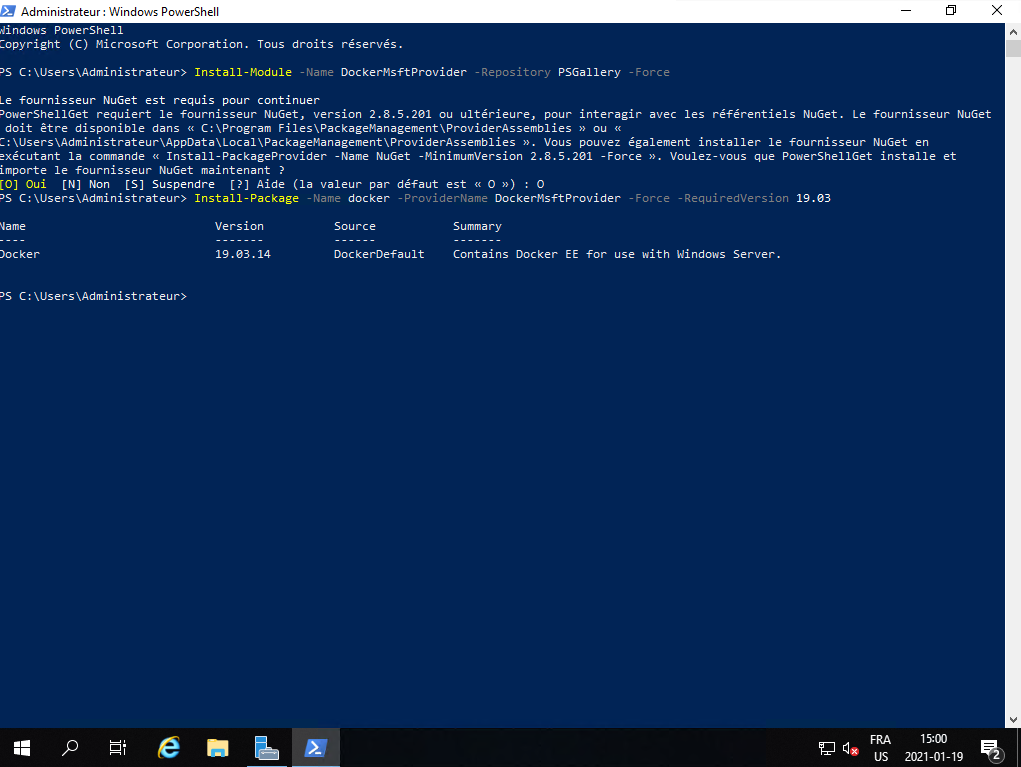Click 'Le fournisseur NuGet est requis' line
Image resolution: width=1021 pixels, height=767 pixels.
pyautogui.click(x=160, y=100)
